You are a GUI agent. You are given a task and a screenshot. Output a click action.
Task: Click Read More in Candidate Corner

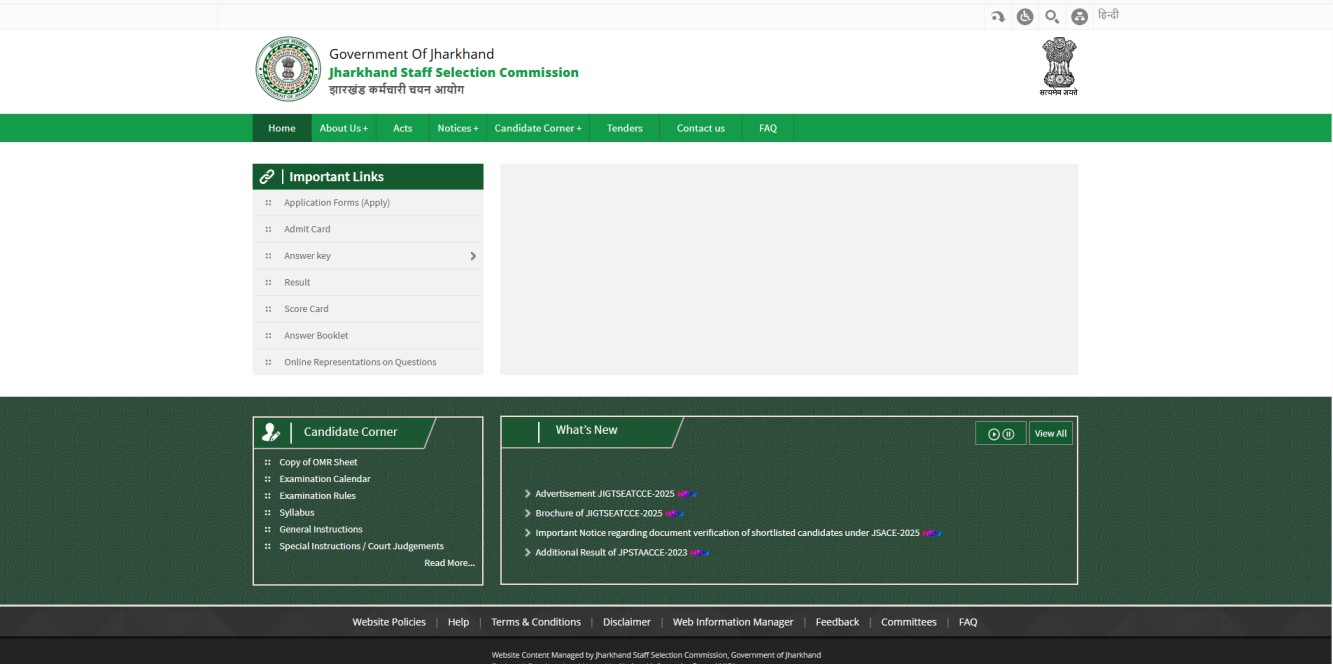(448, 562)
